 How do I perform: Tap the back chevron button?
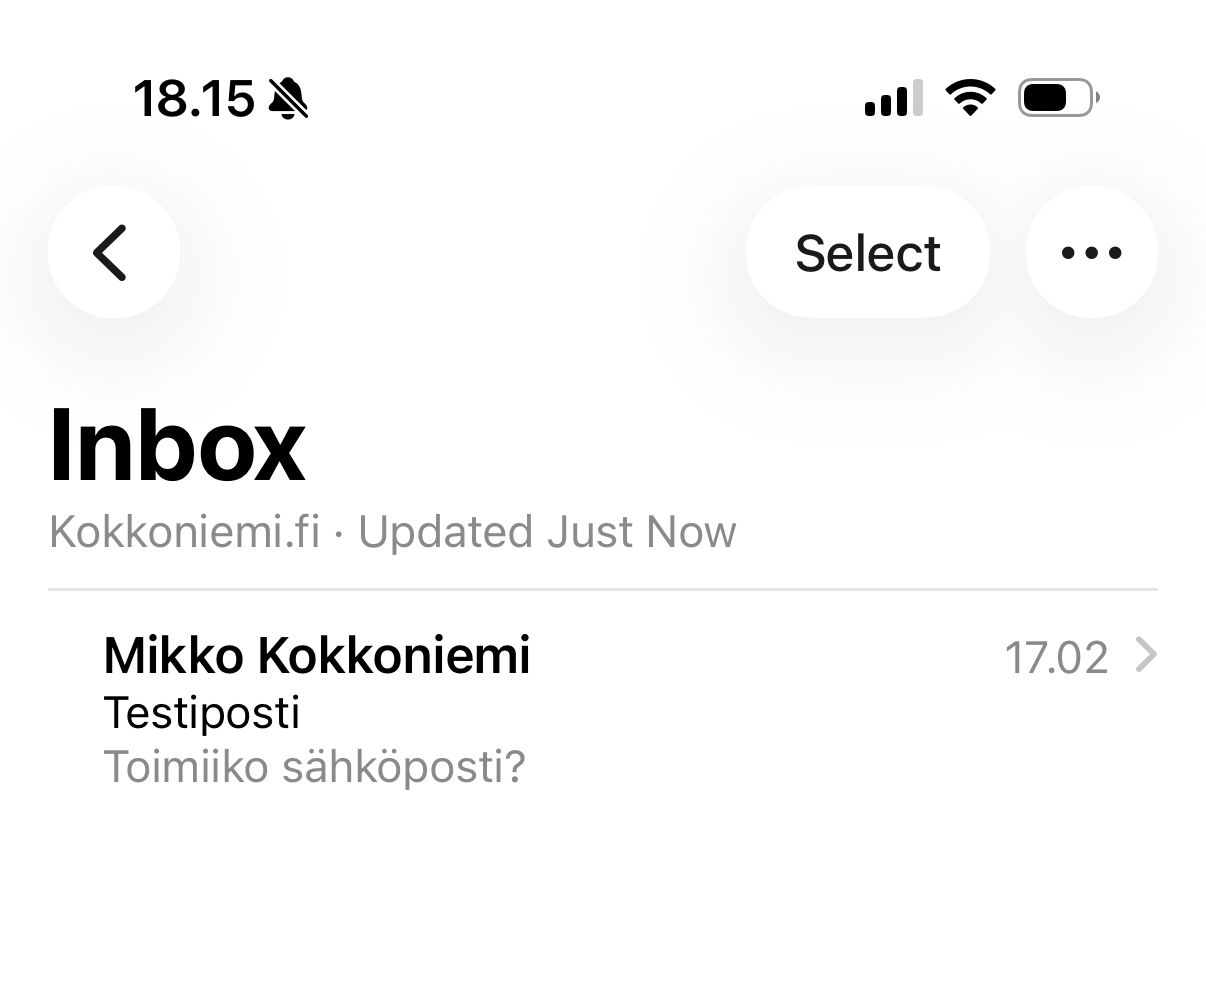pyautogui.click(x=113, y=252)
